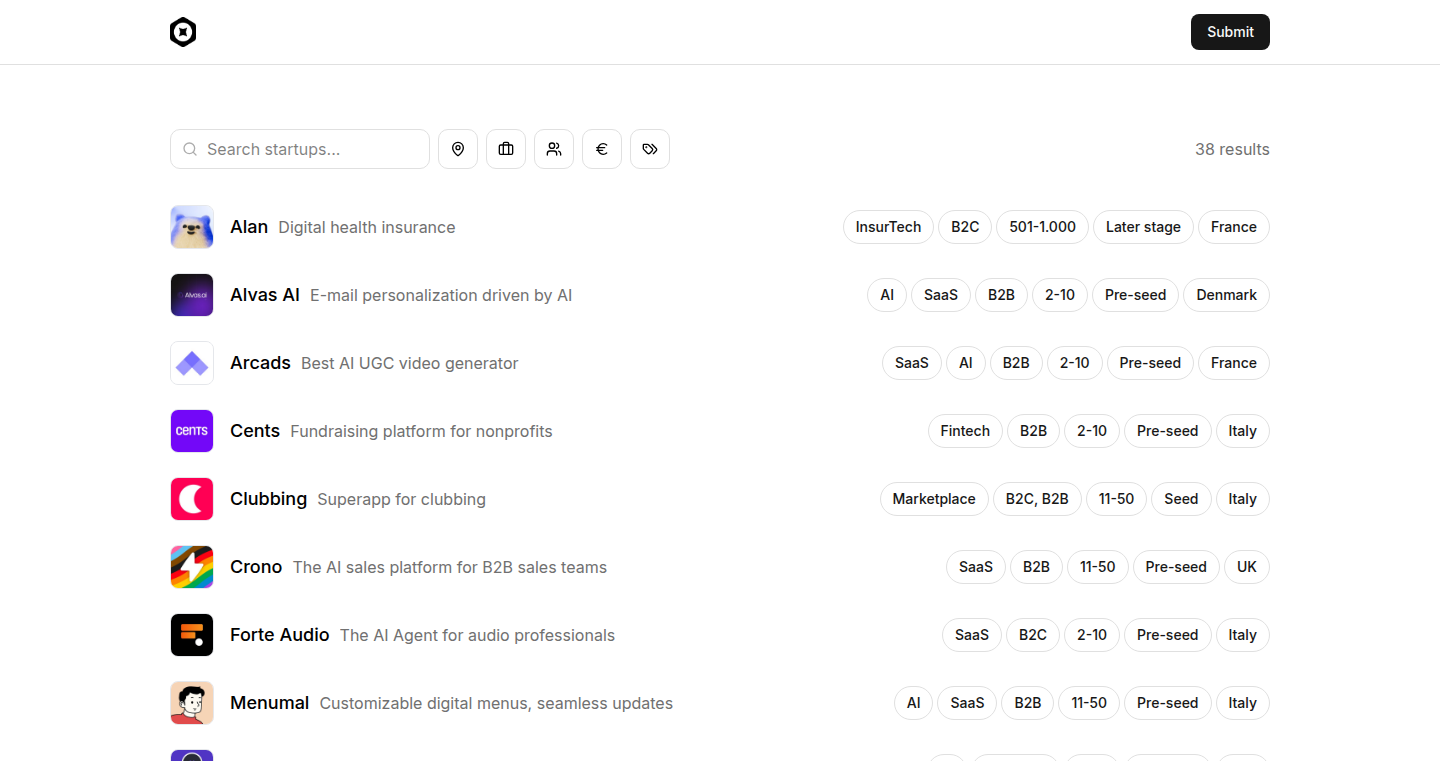Click the Clubbing red moon logo
Screen dimensions: 1440x761
192,499
